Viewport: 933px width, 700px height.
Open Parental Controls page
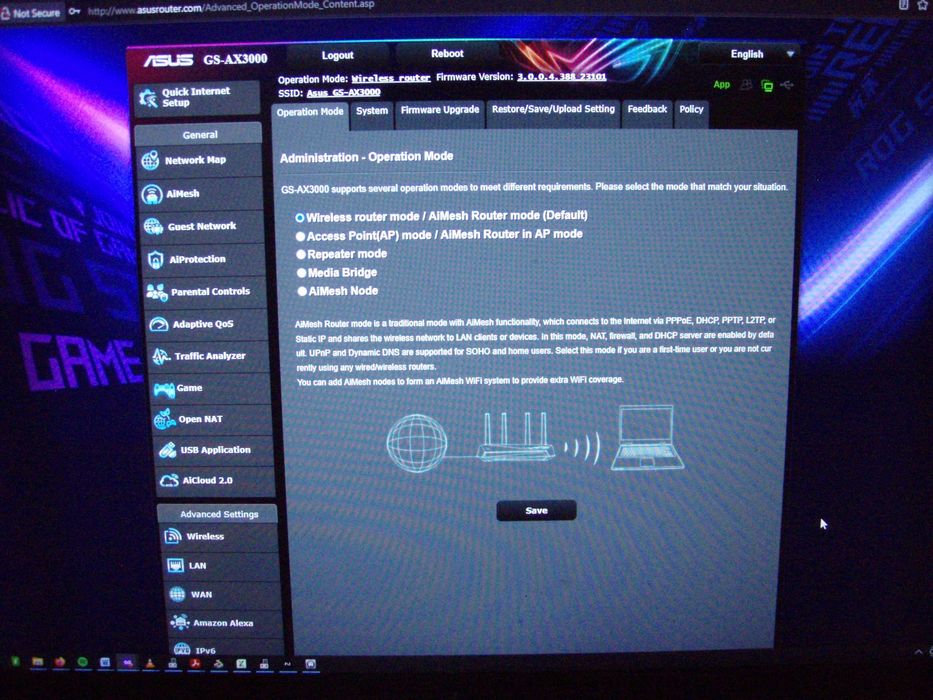pyautogui.click(x=206, y=292)
